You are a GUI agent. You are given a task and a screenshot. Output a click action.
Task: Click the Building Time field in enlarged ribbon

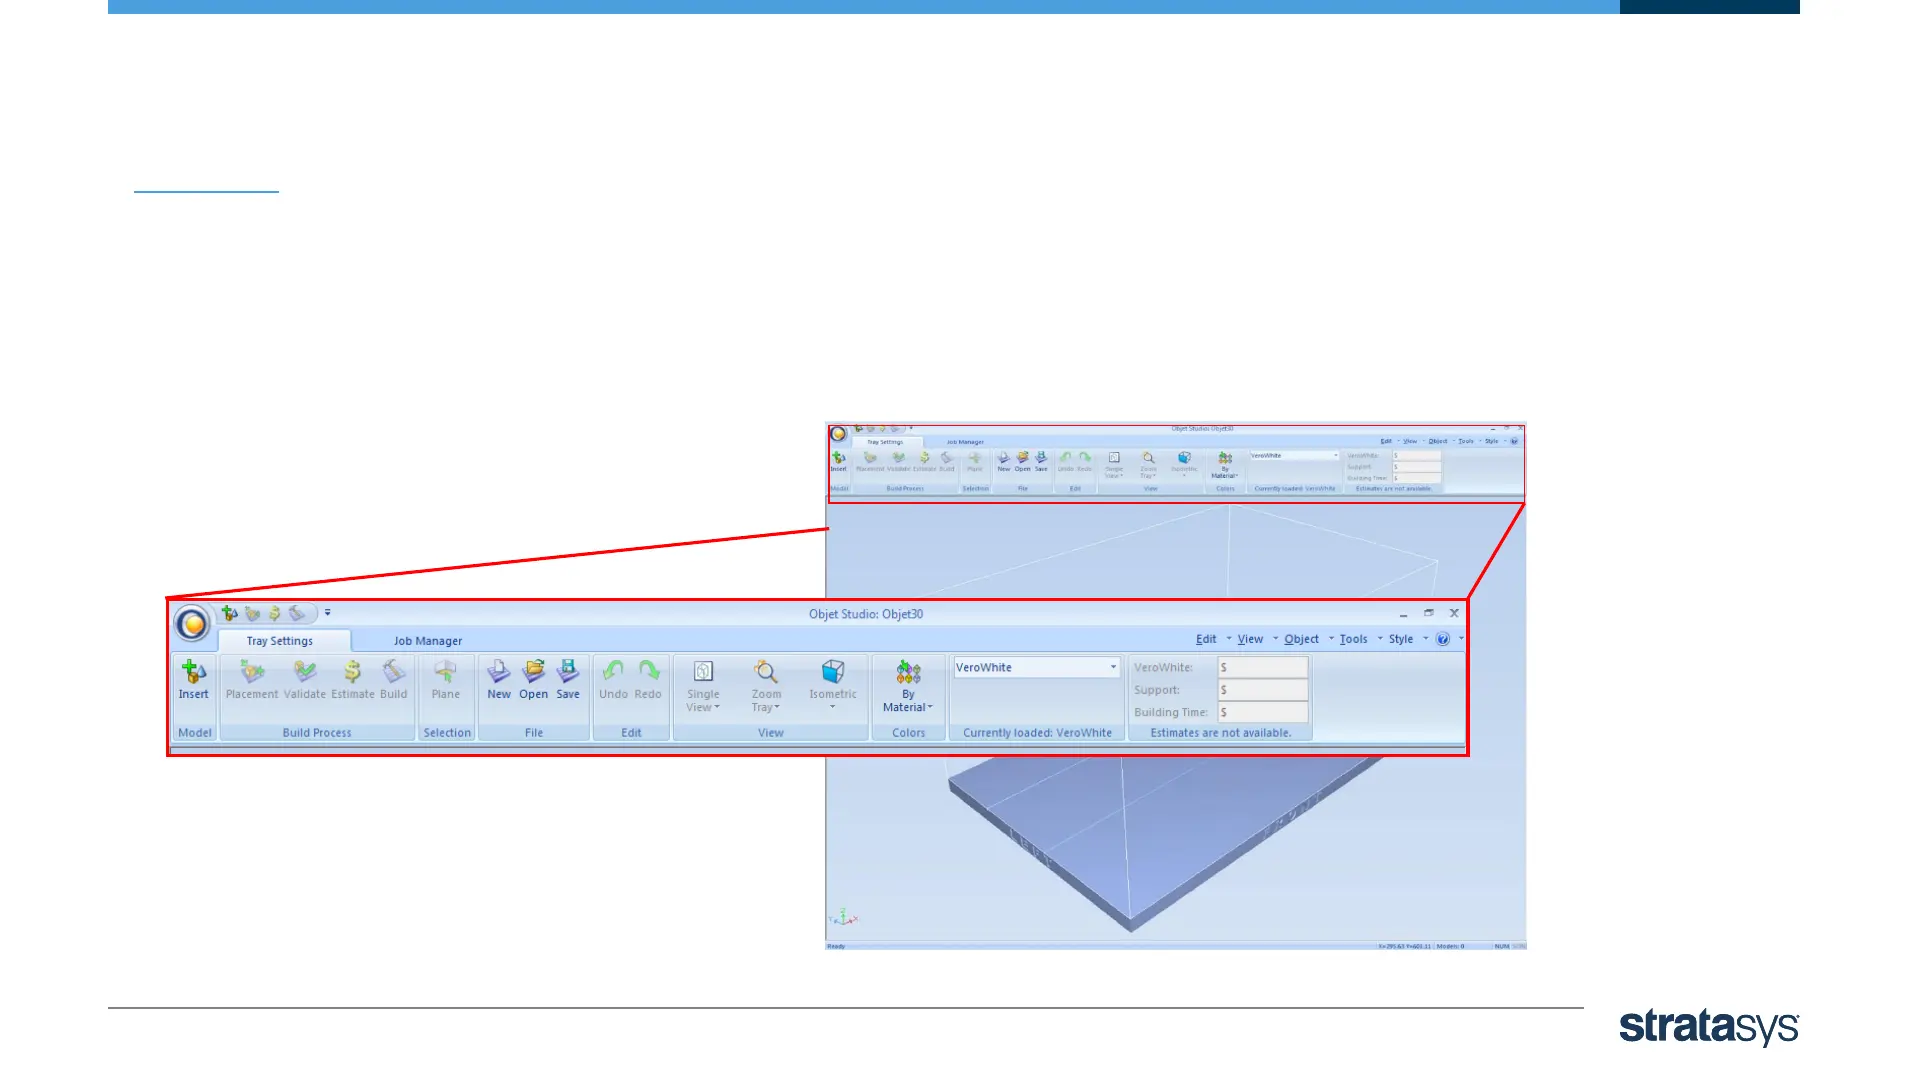(x=1263, y=712)
